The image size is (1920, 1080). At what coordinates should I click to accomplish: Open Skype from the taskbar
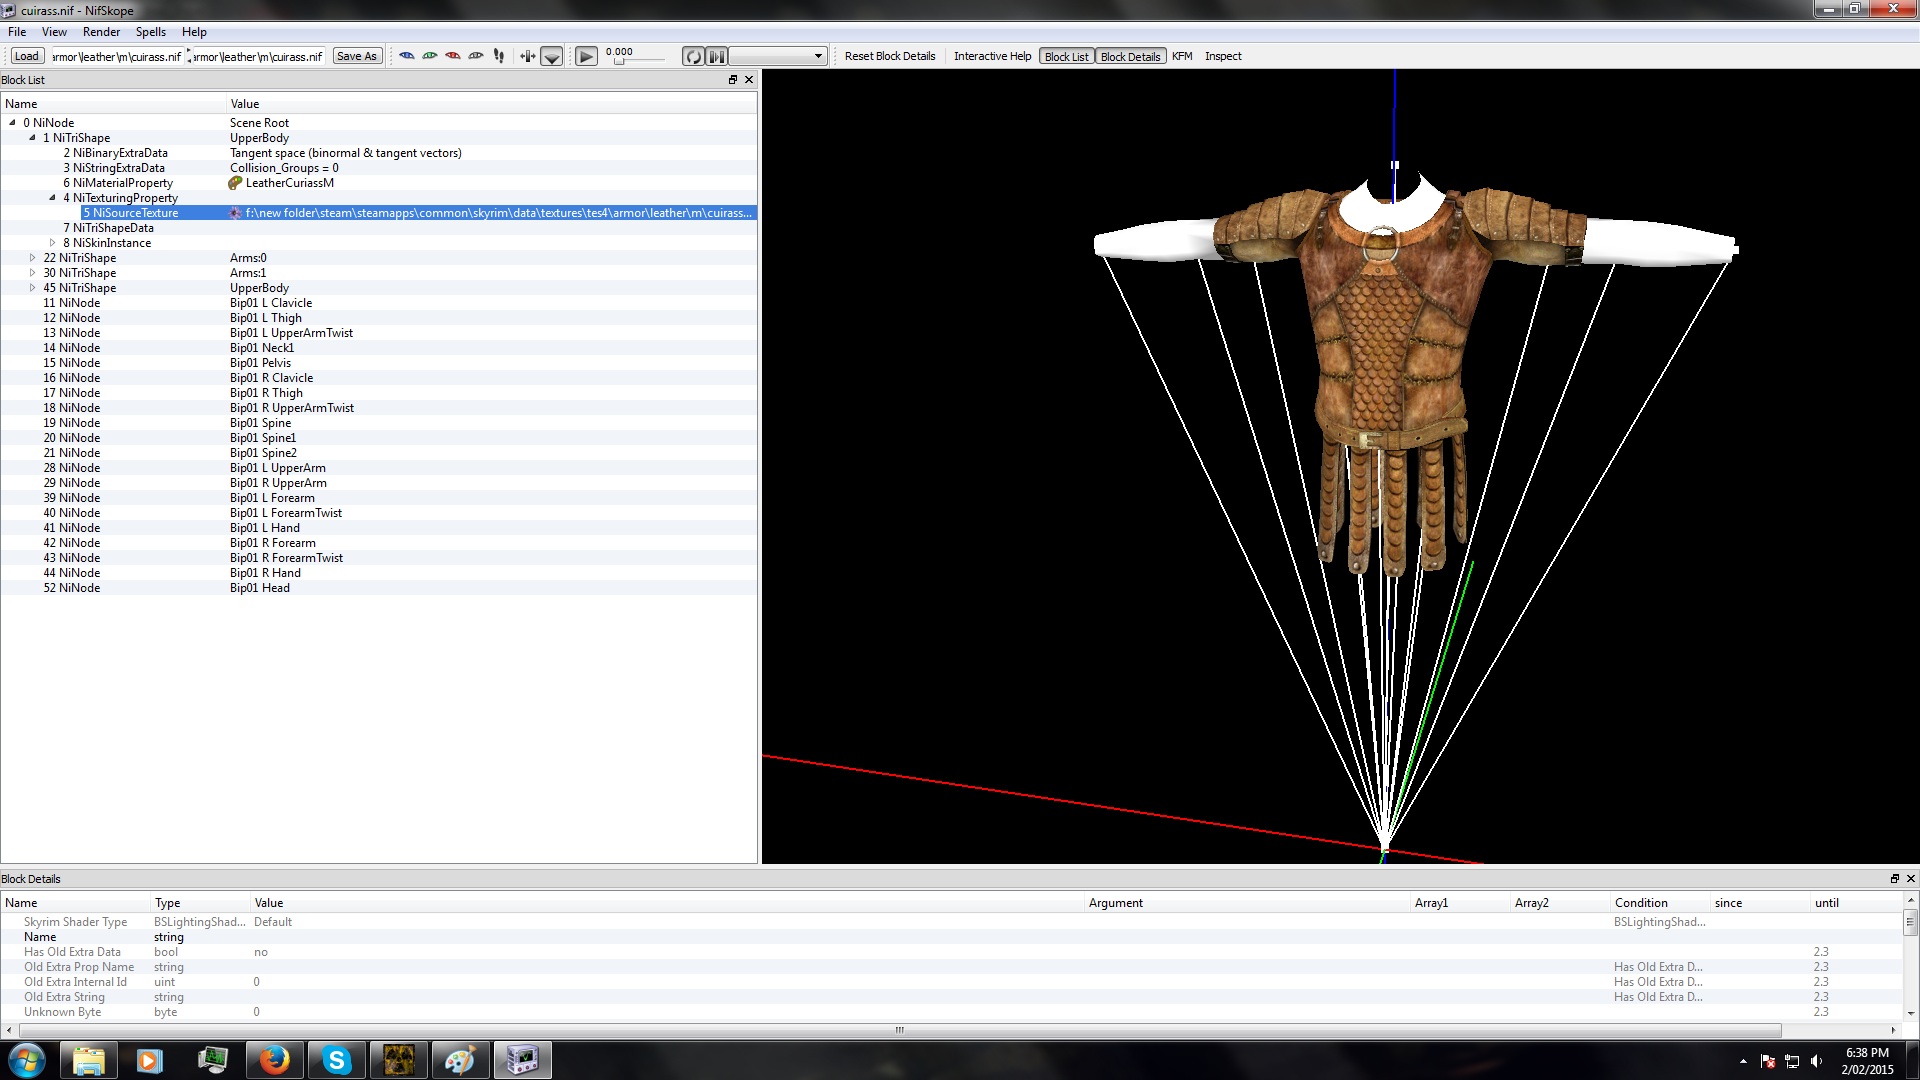(337, 1060)
